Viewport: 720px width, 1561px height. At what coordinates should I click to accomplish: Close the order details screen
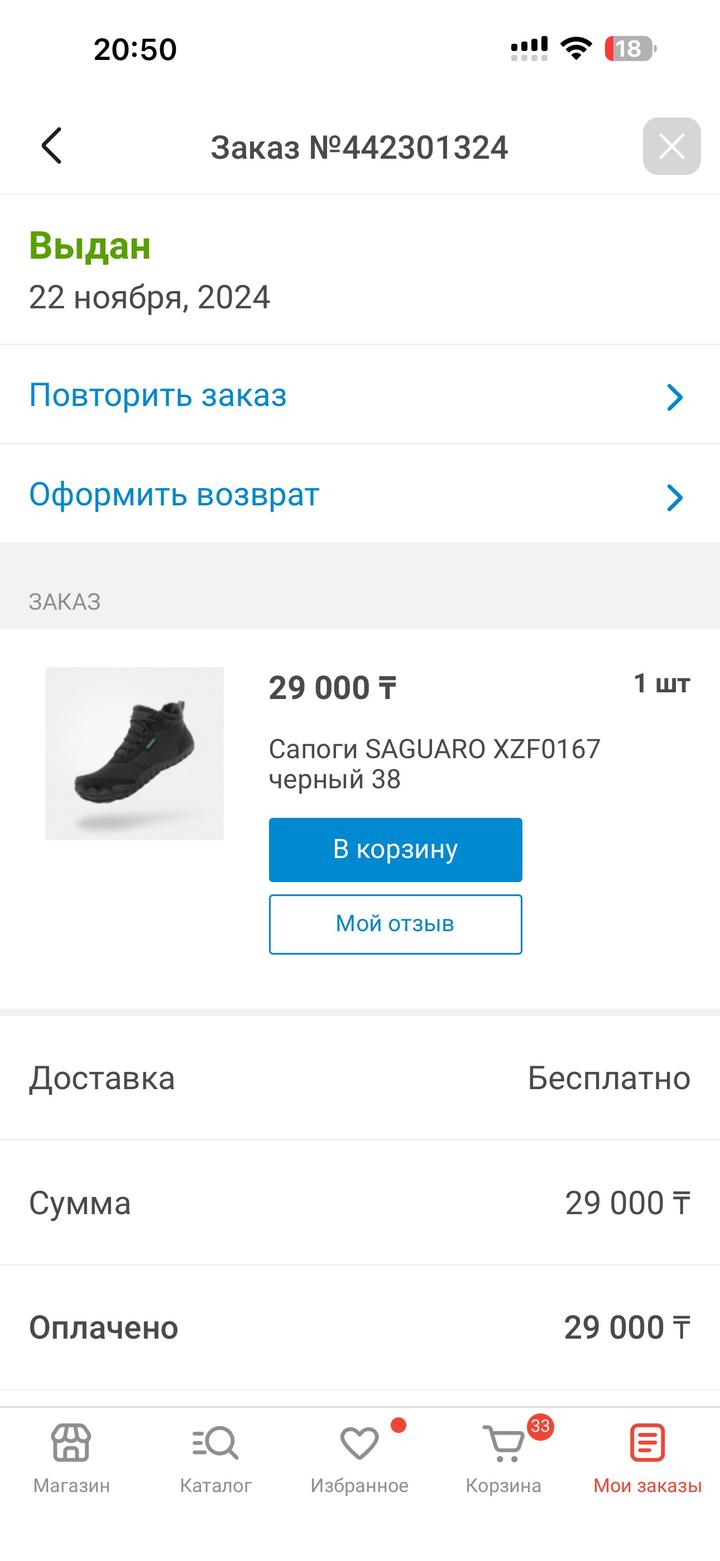(x=671, y=147)
